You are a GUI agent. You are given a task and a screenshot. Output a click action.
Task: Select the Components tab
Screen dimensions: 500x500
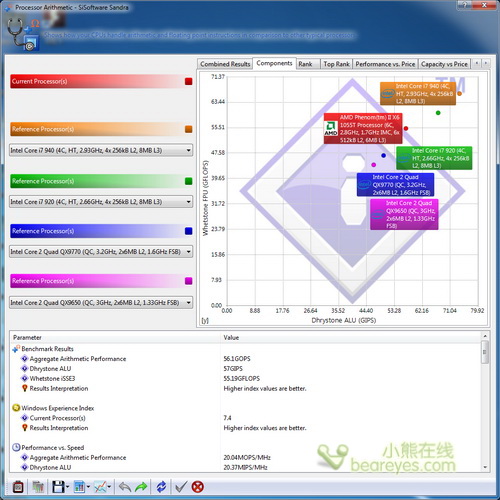point(274,63)
